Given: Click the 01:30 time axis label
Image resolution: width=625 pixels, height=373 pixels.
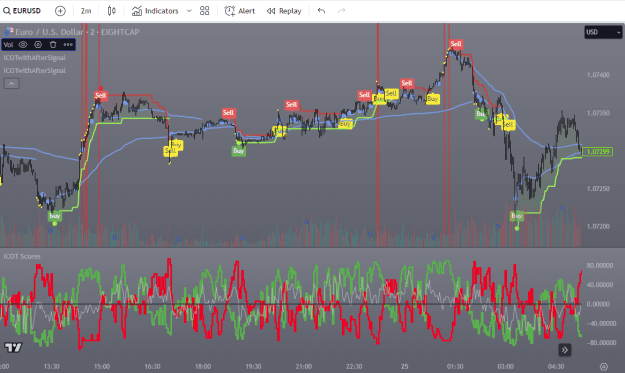Looking at the screenshot, I should tap(455, 367).
